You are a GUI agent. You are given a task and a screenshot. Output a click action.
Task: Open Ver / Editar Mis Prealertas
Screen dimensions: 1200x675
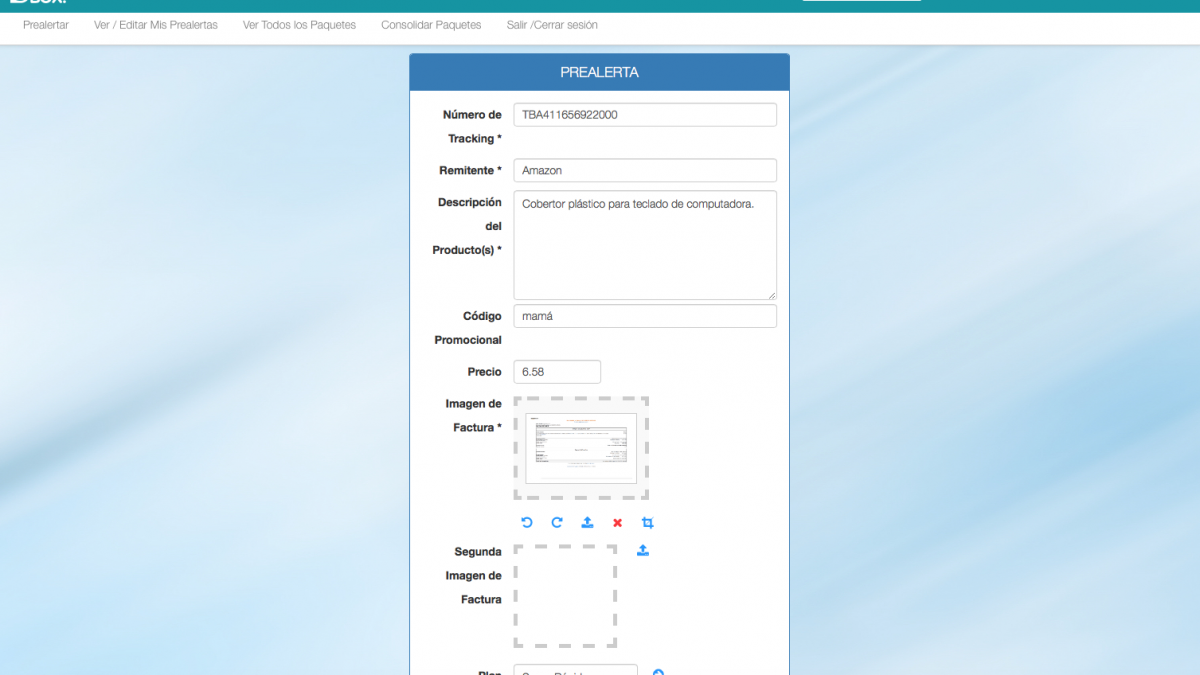click(156, 25)
